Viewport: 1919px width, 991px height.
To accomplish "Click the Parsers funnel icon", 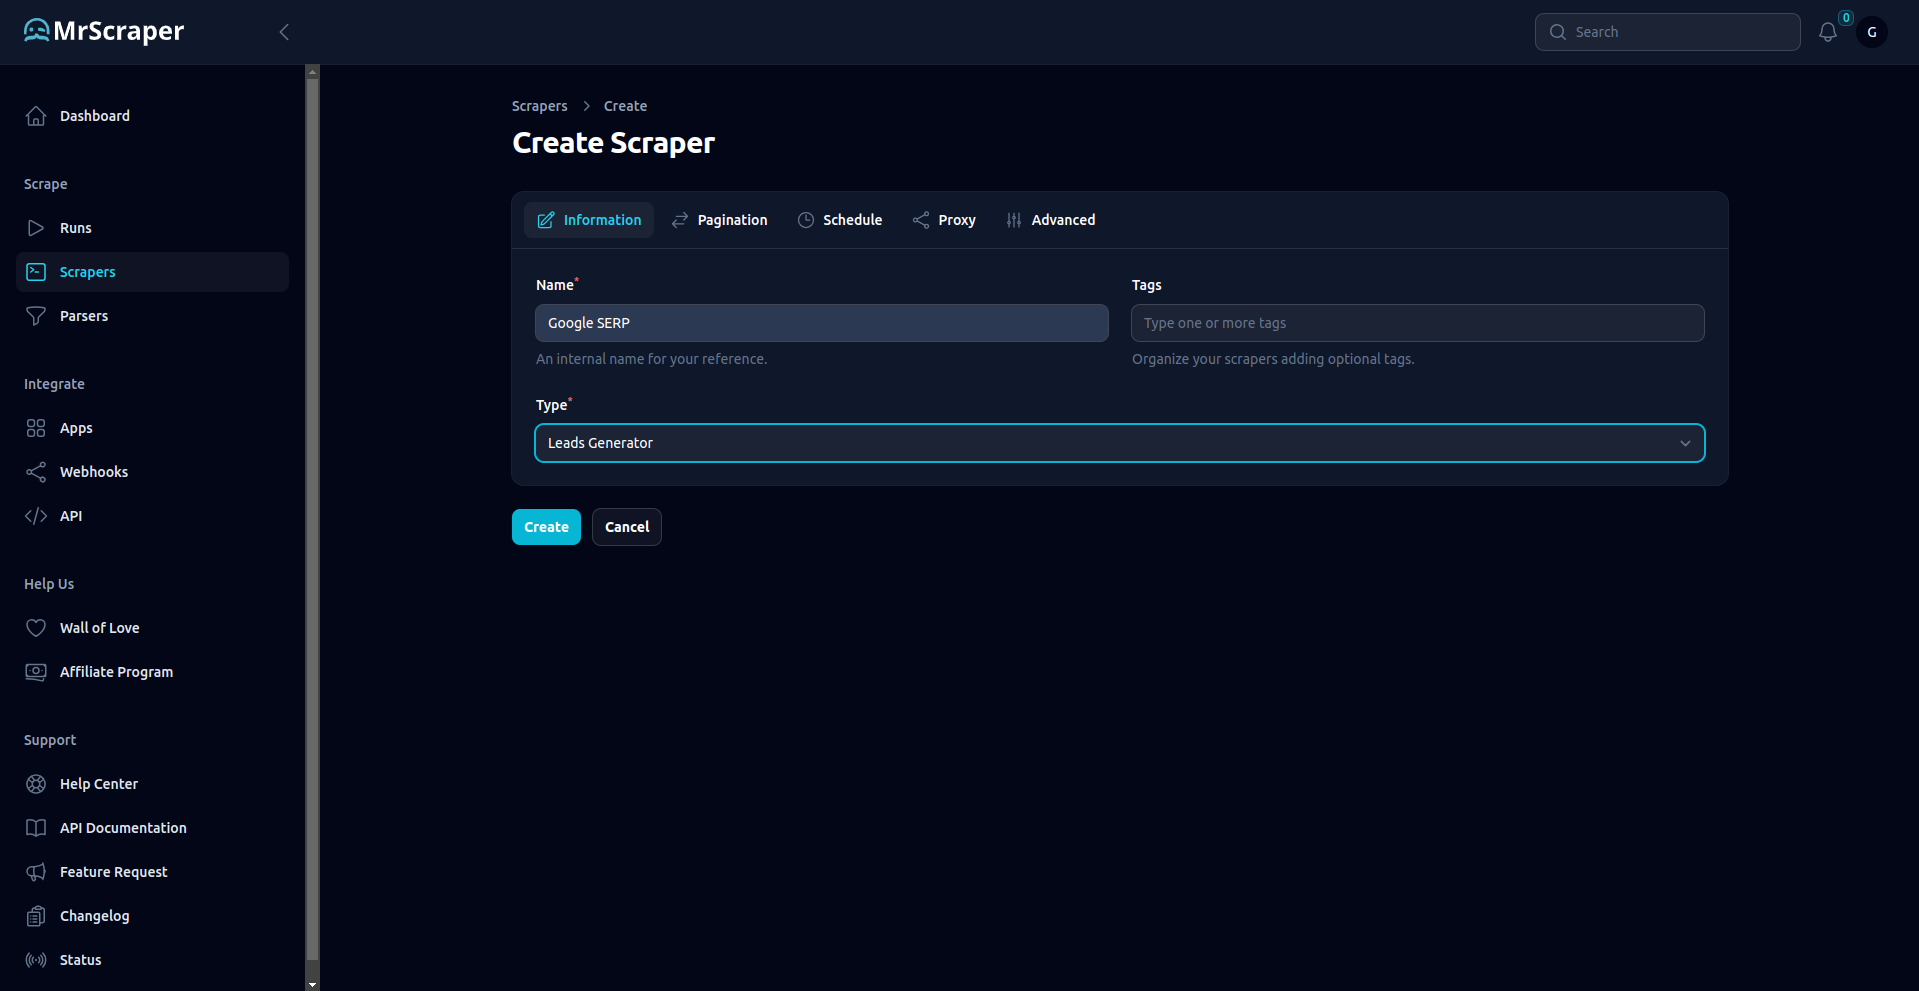I will [36, 316].
